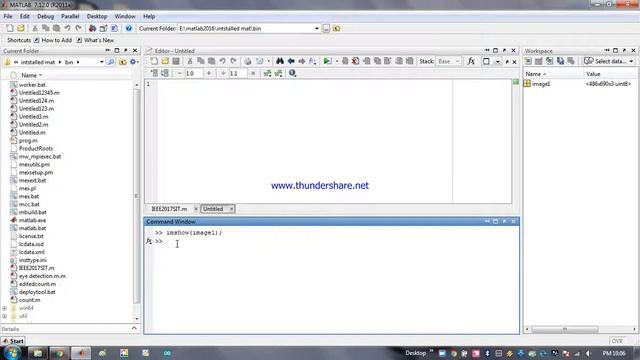Open Debug menu
The width and height of the screenshot is (640, 360).
coord(45,16)
